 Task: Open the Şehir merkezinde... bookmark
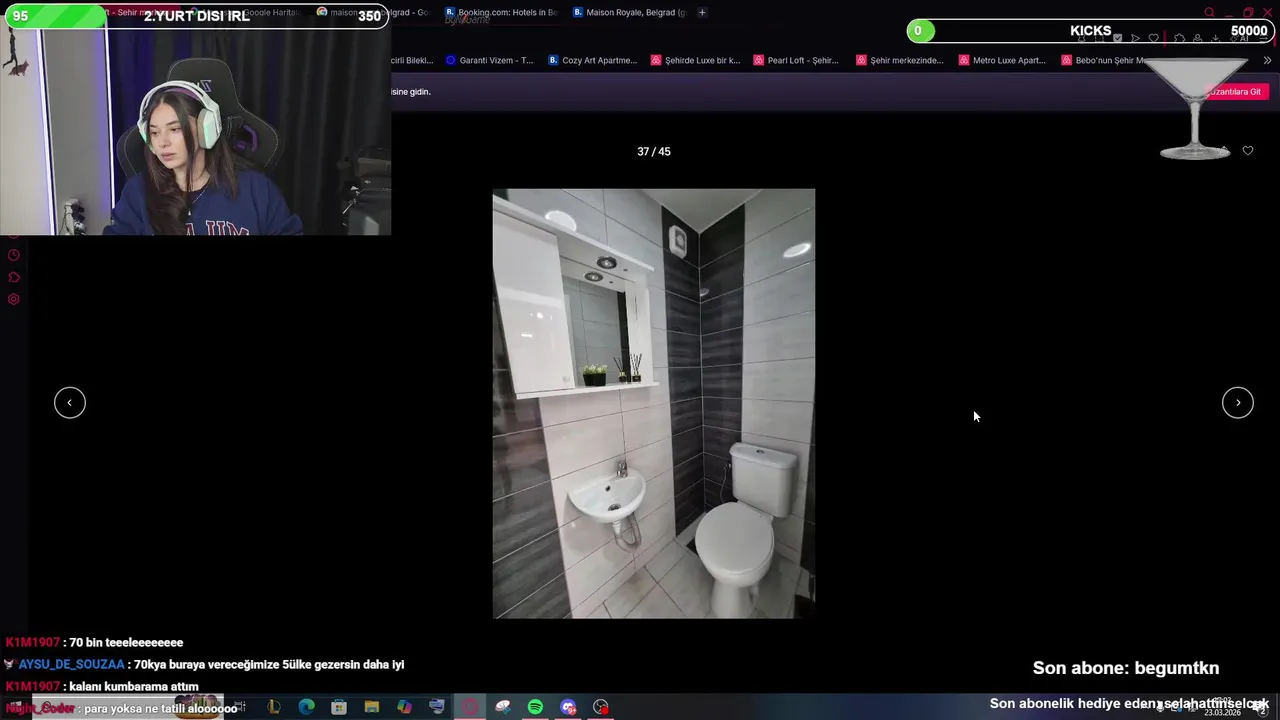click(x=900, y=60)
